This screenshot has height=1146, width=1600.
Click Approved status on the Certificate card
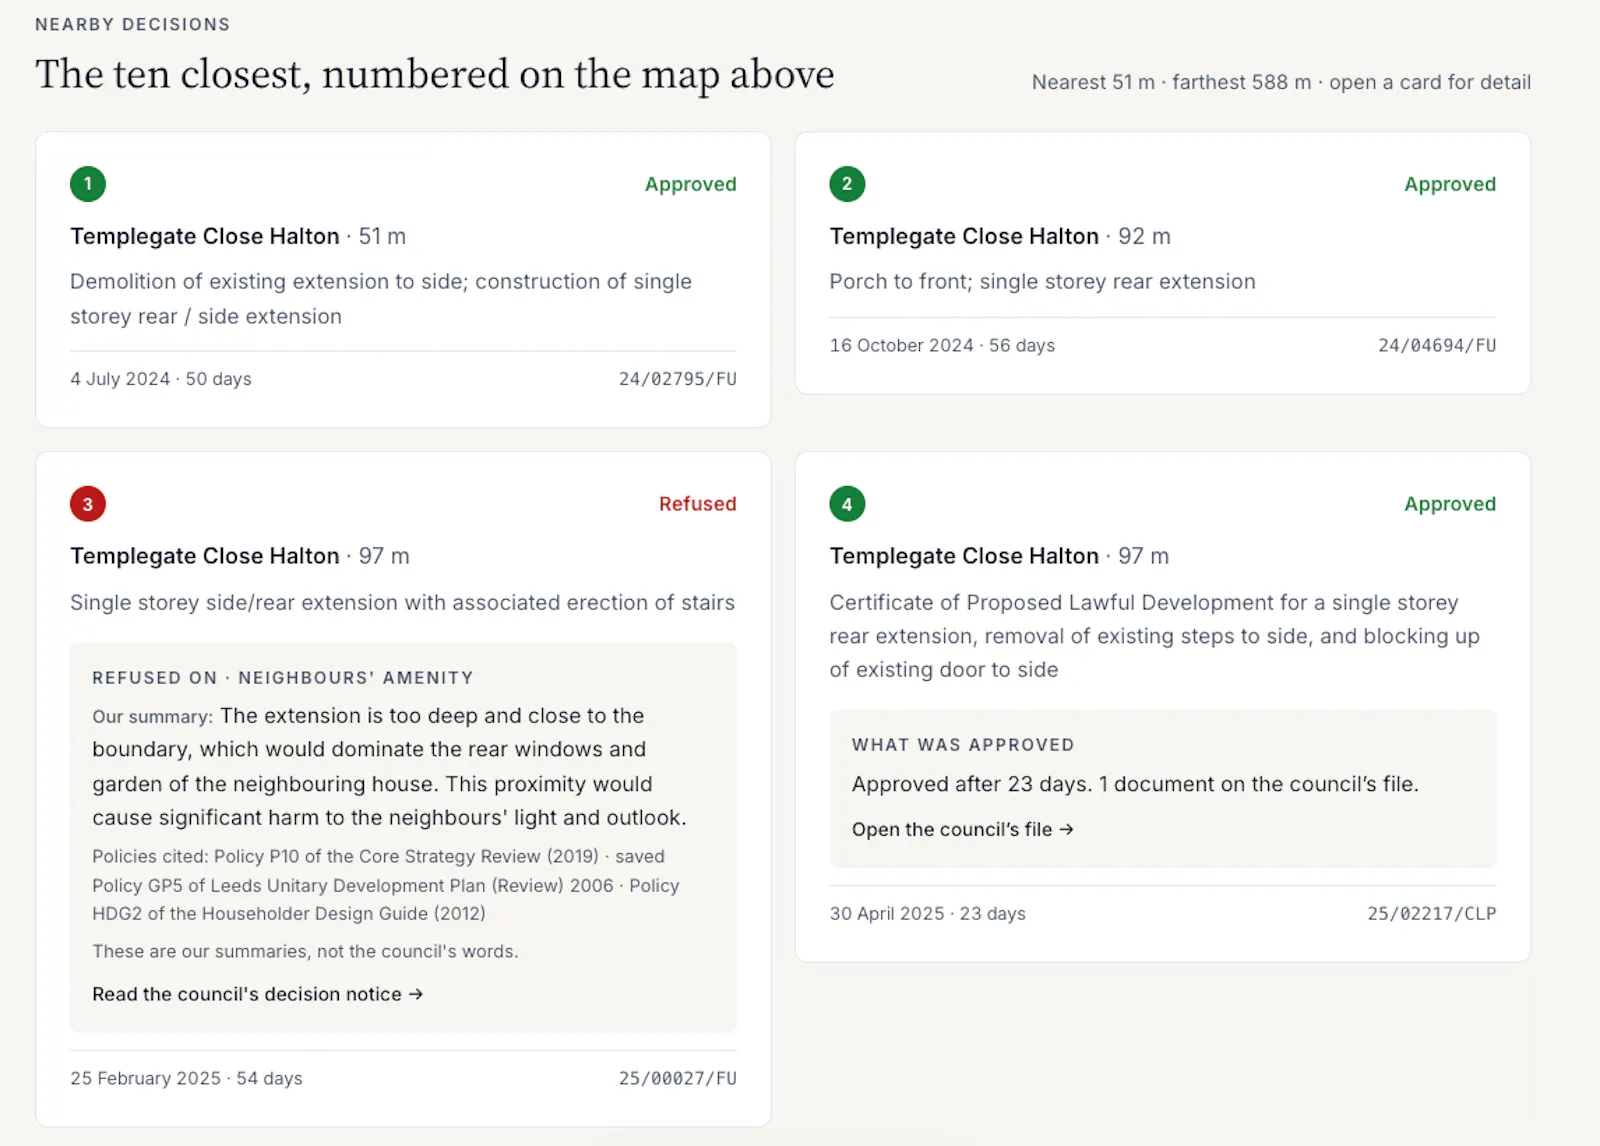1450,504
